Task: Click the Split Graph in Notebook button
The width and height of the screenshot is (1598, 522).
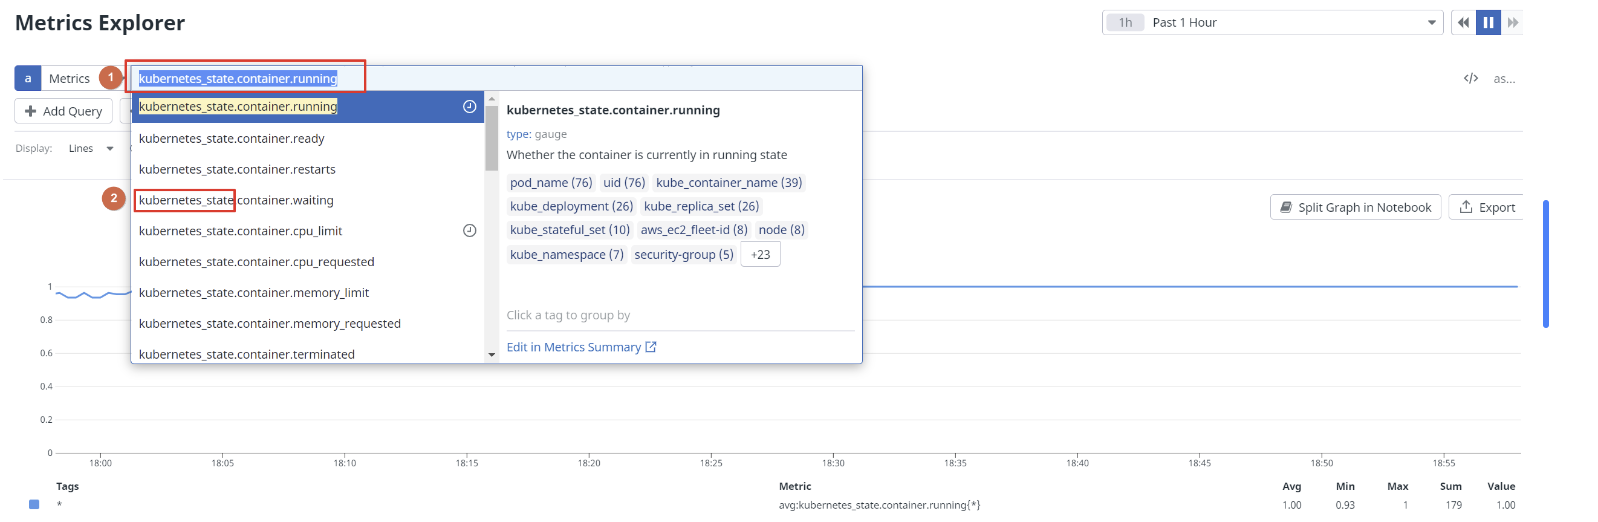Action: [x=1355, y=207]
